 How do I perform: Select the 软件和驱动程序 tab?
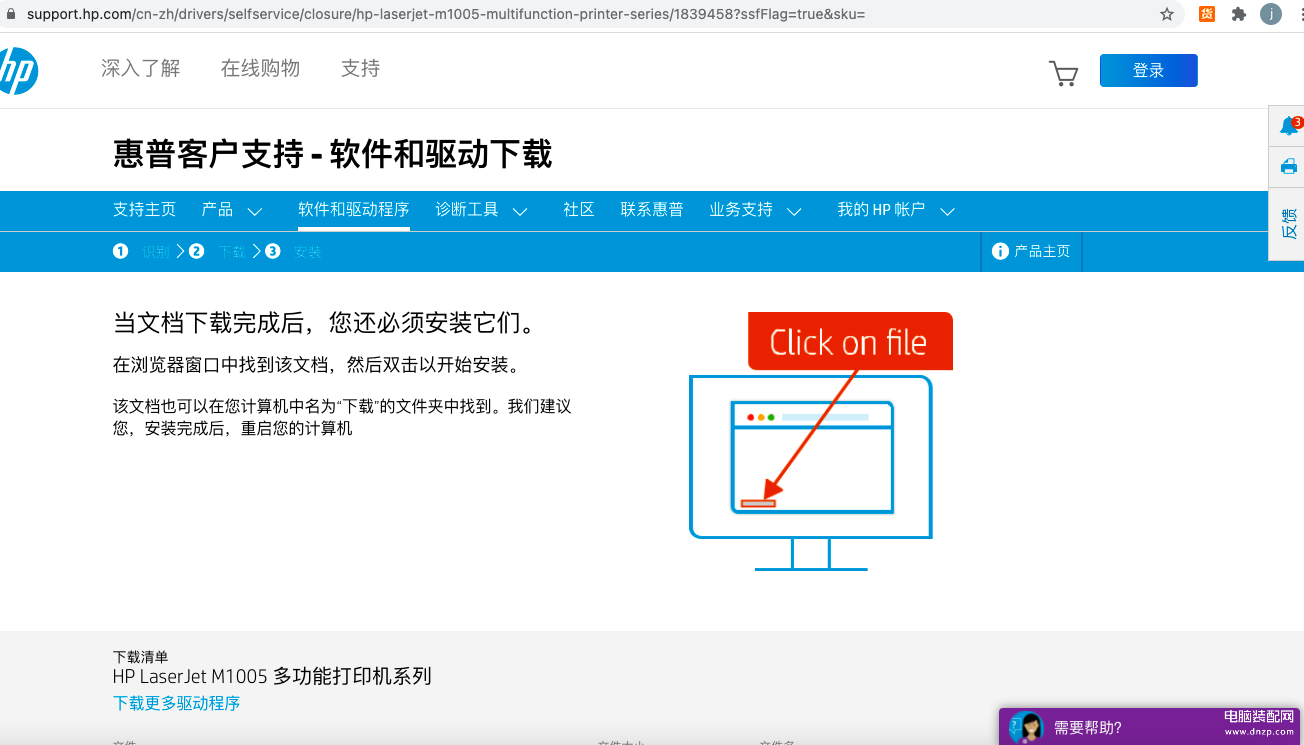(x=354, y=210)
